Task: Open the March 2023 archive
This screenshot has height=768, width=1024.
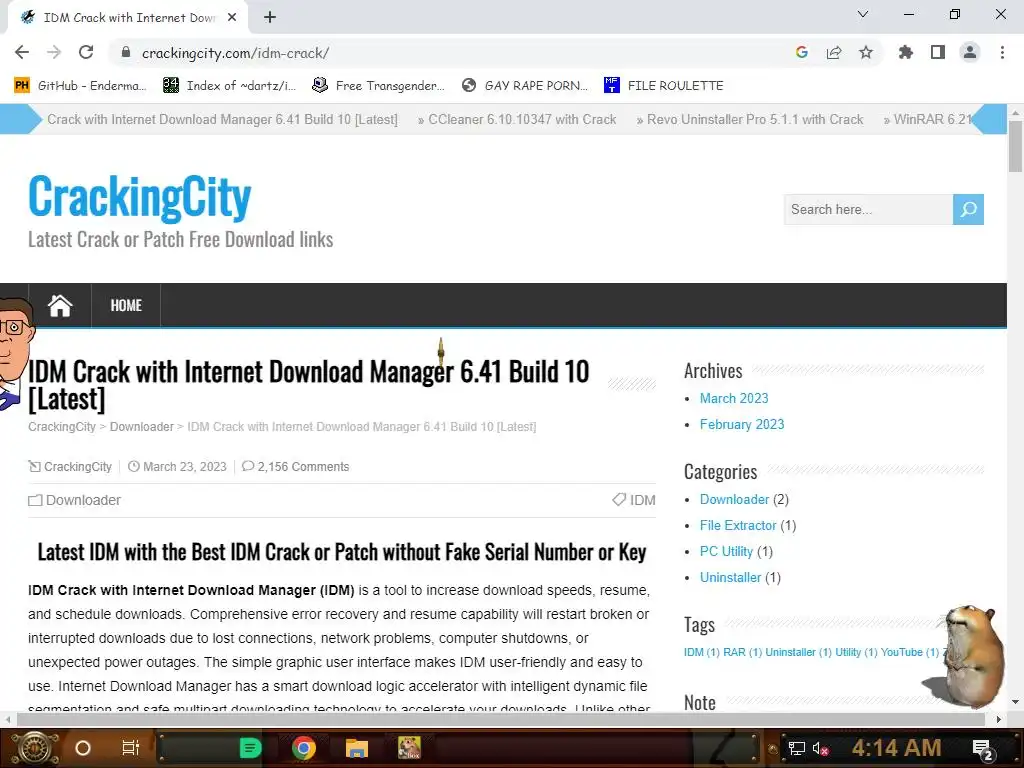Action: pos(734,398)
